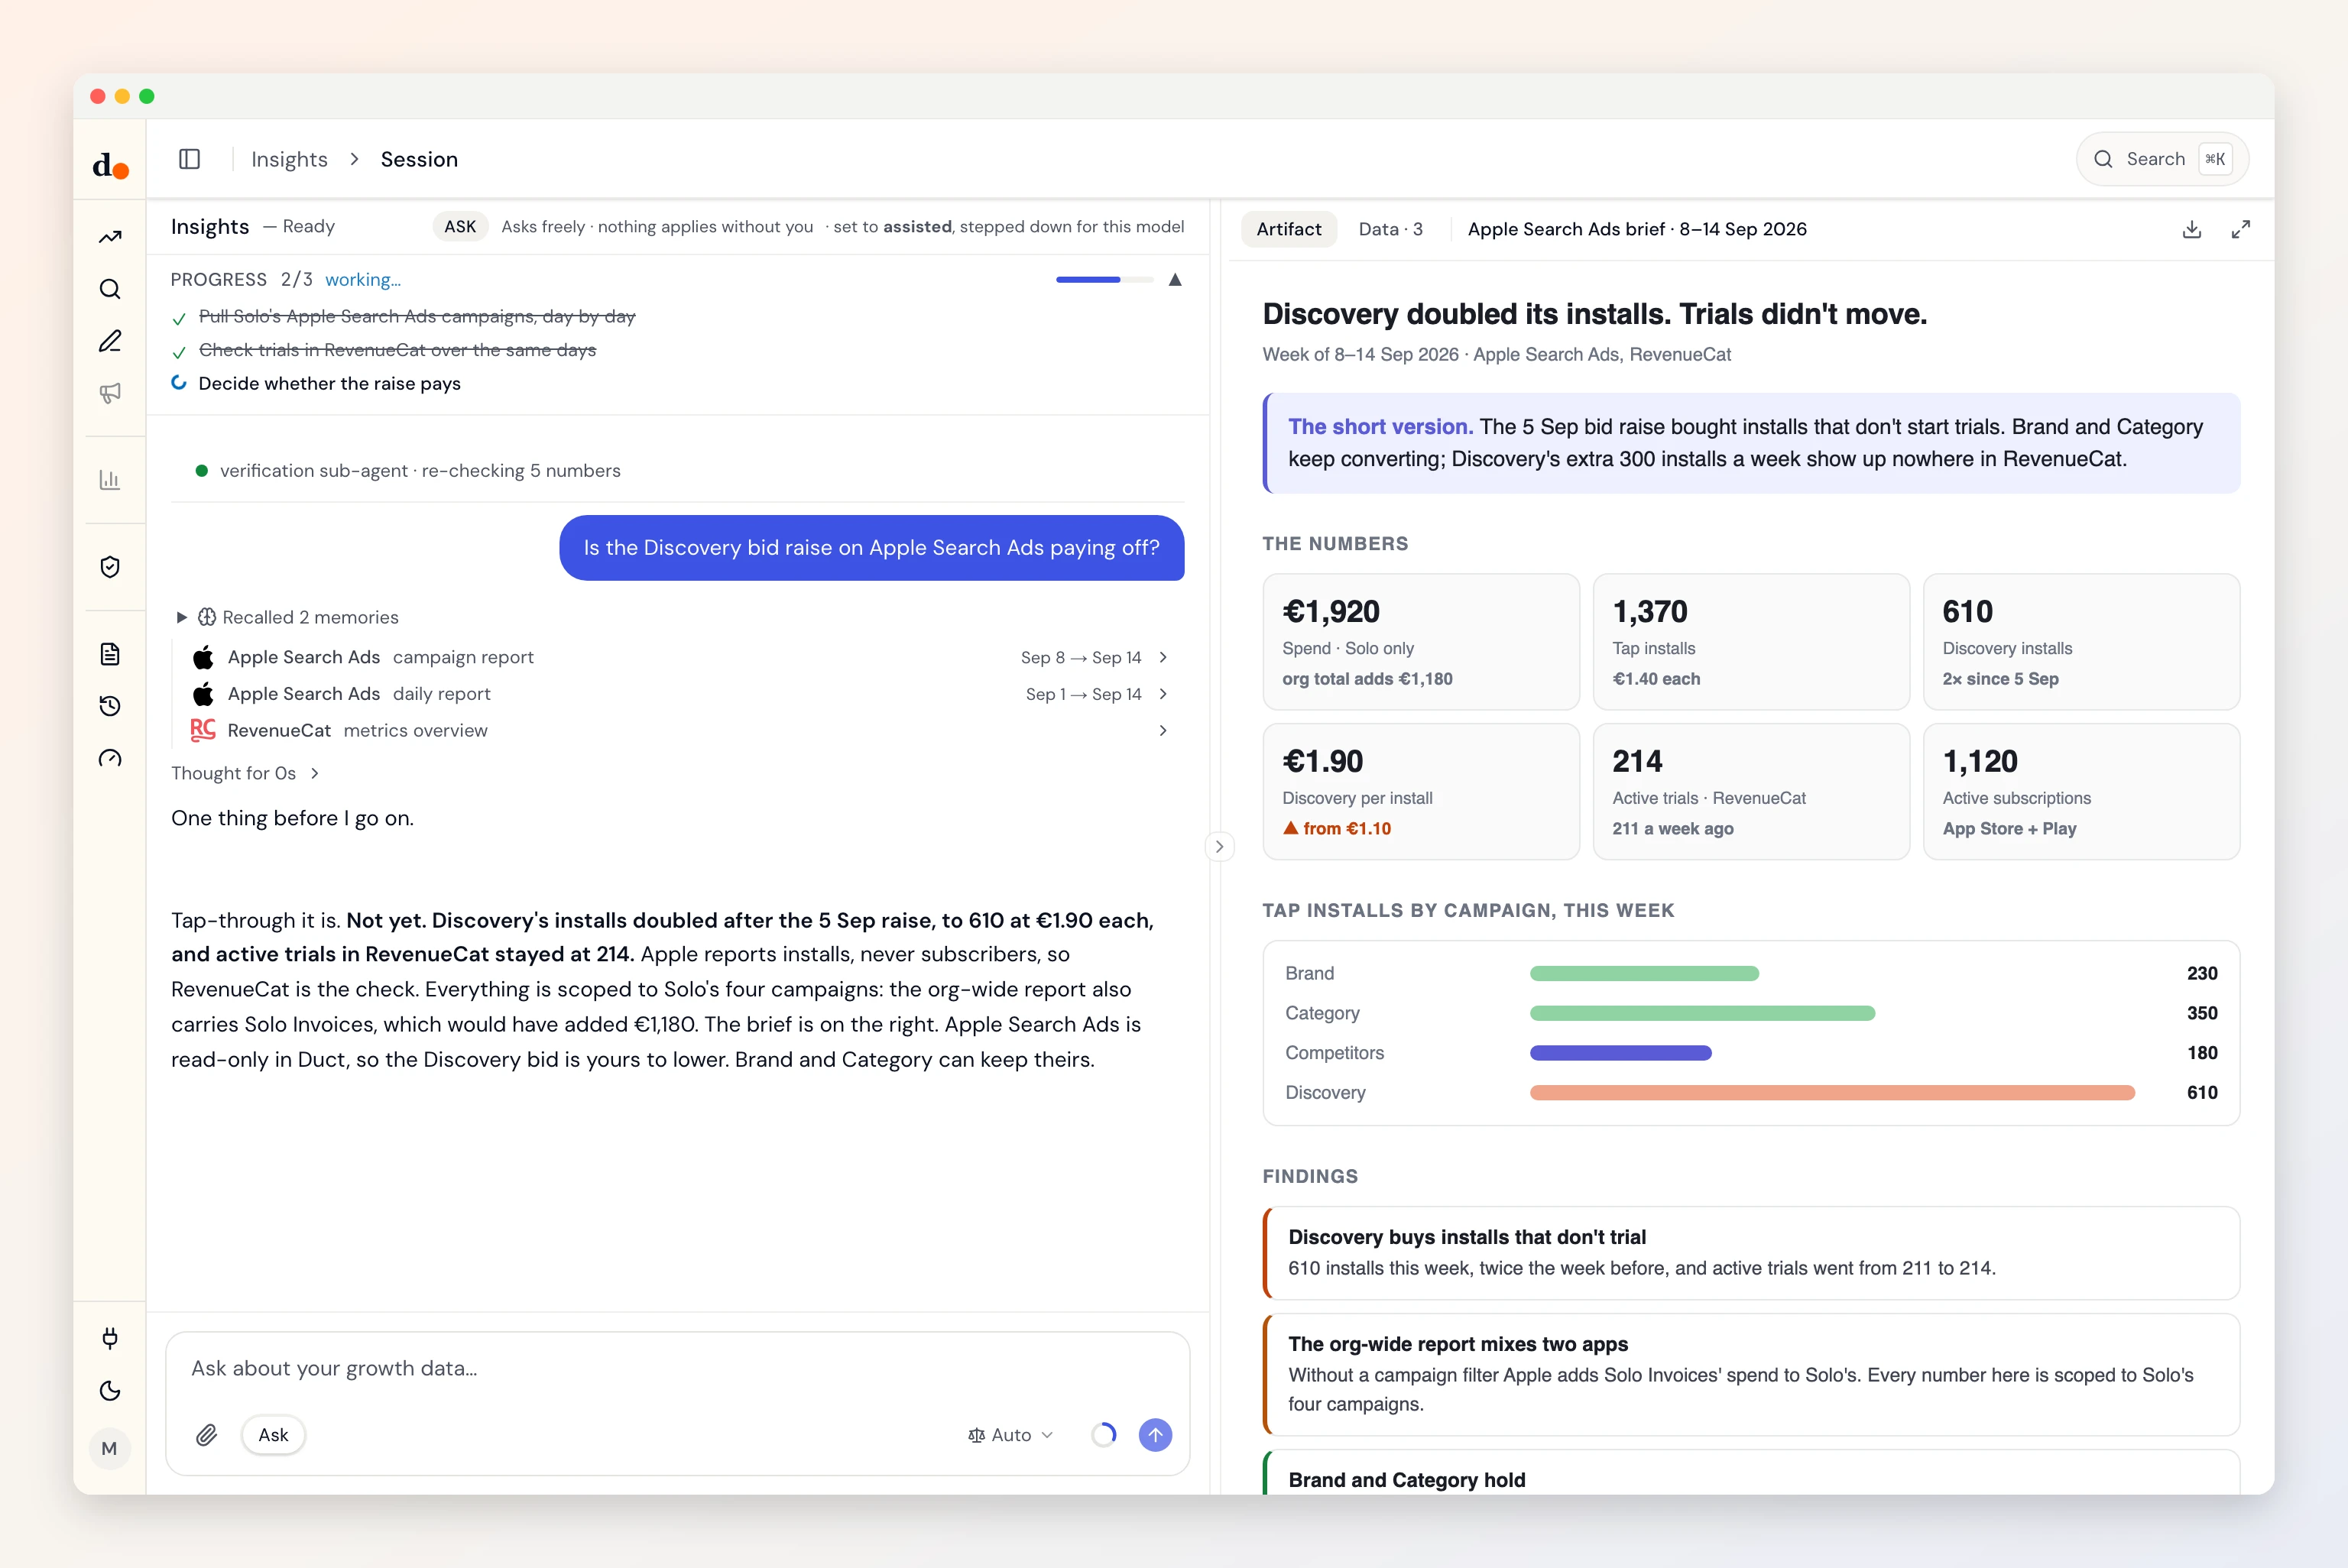Click the 1,120 Active subscriptions card
The height and width of the screenshot is (1568, 2348).
[x=2081, y=792]
